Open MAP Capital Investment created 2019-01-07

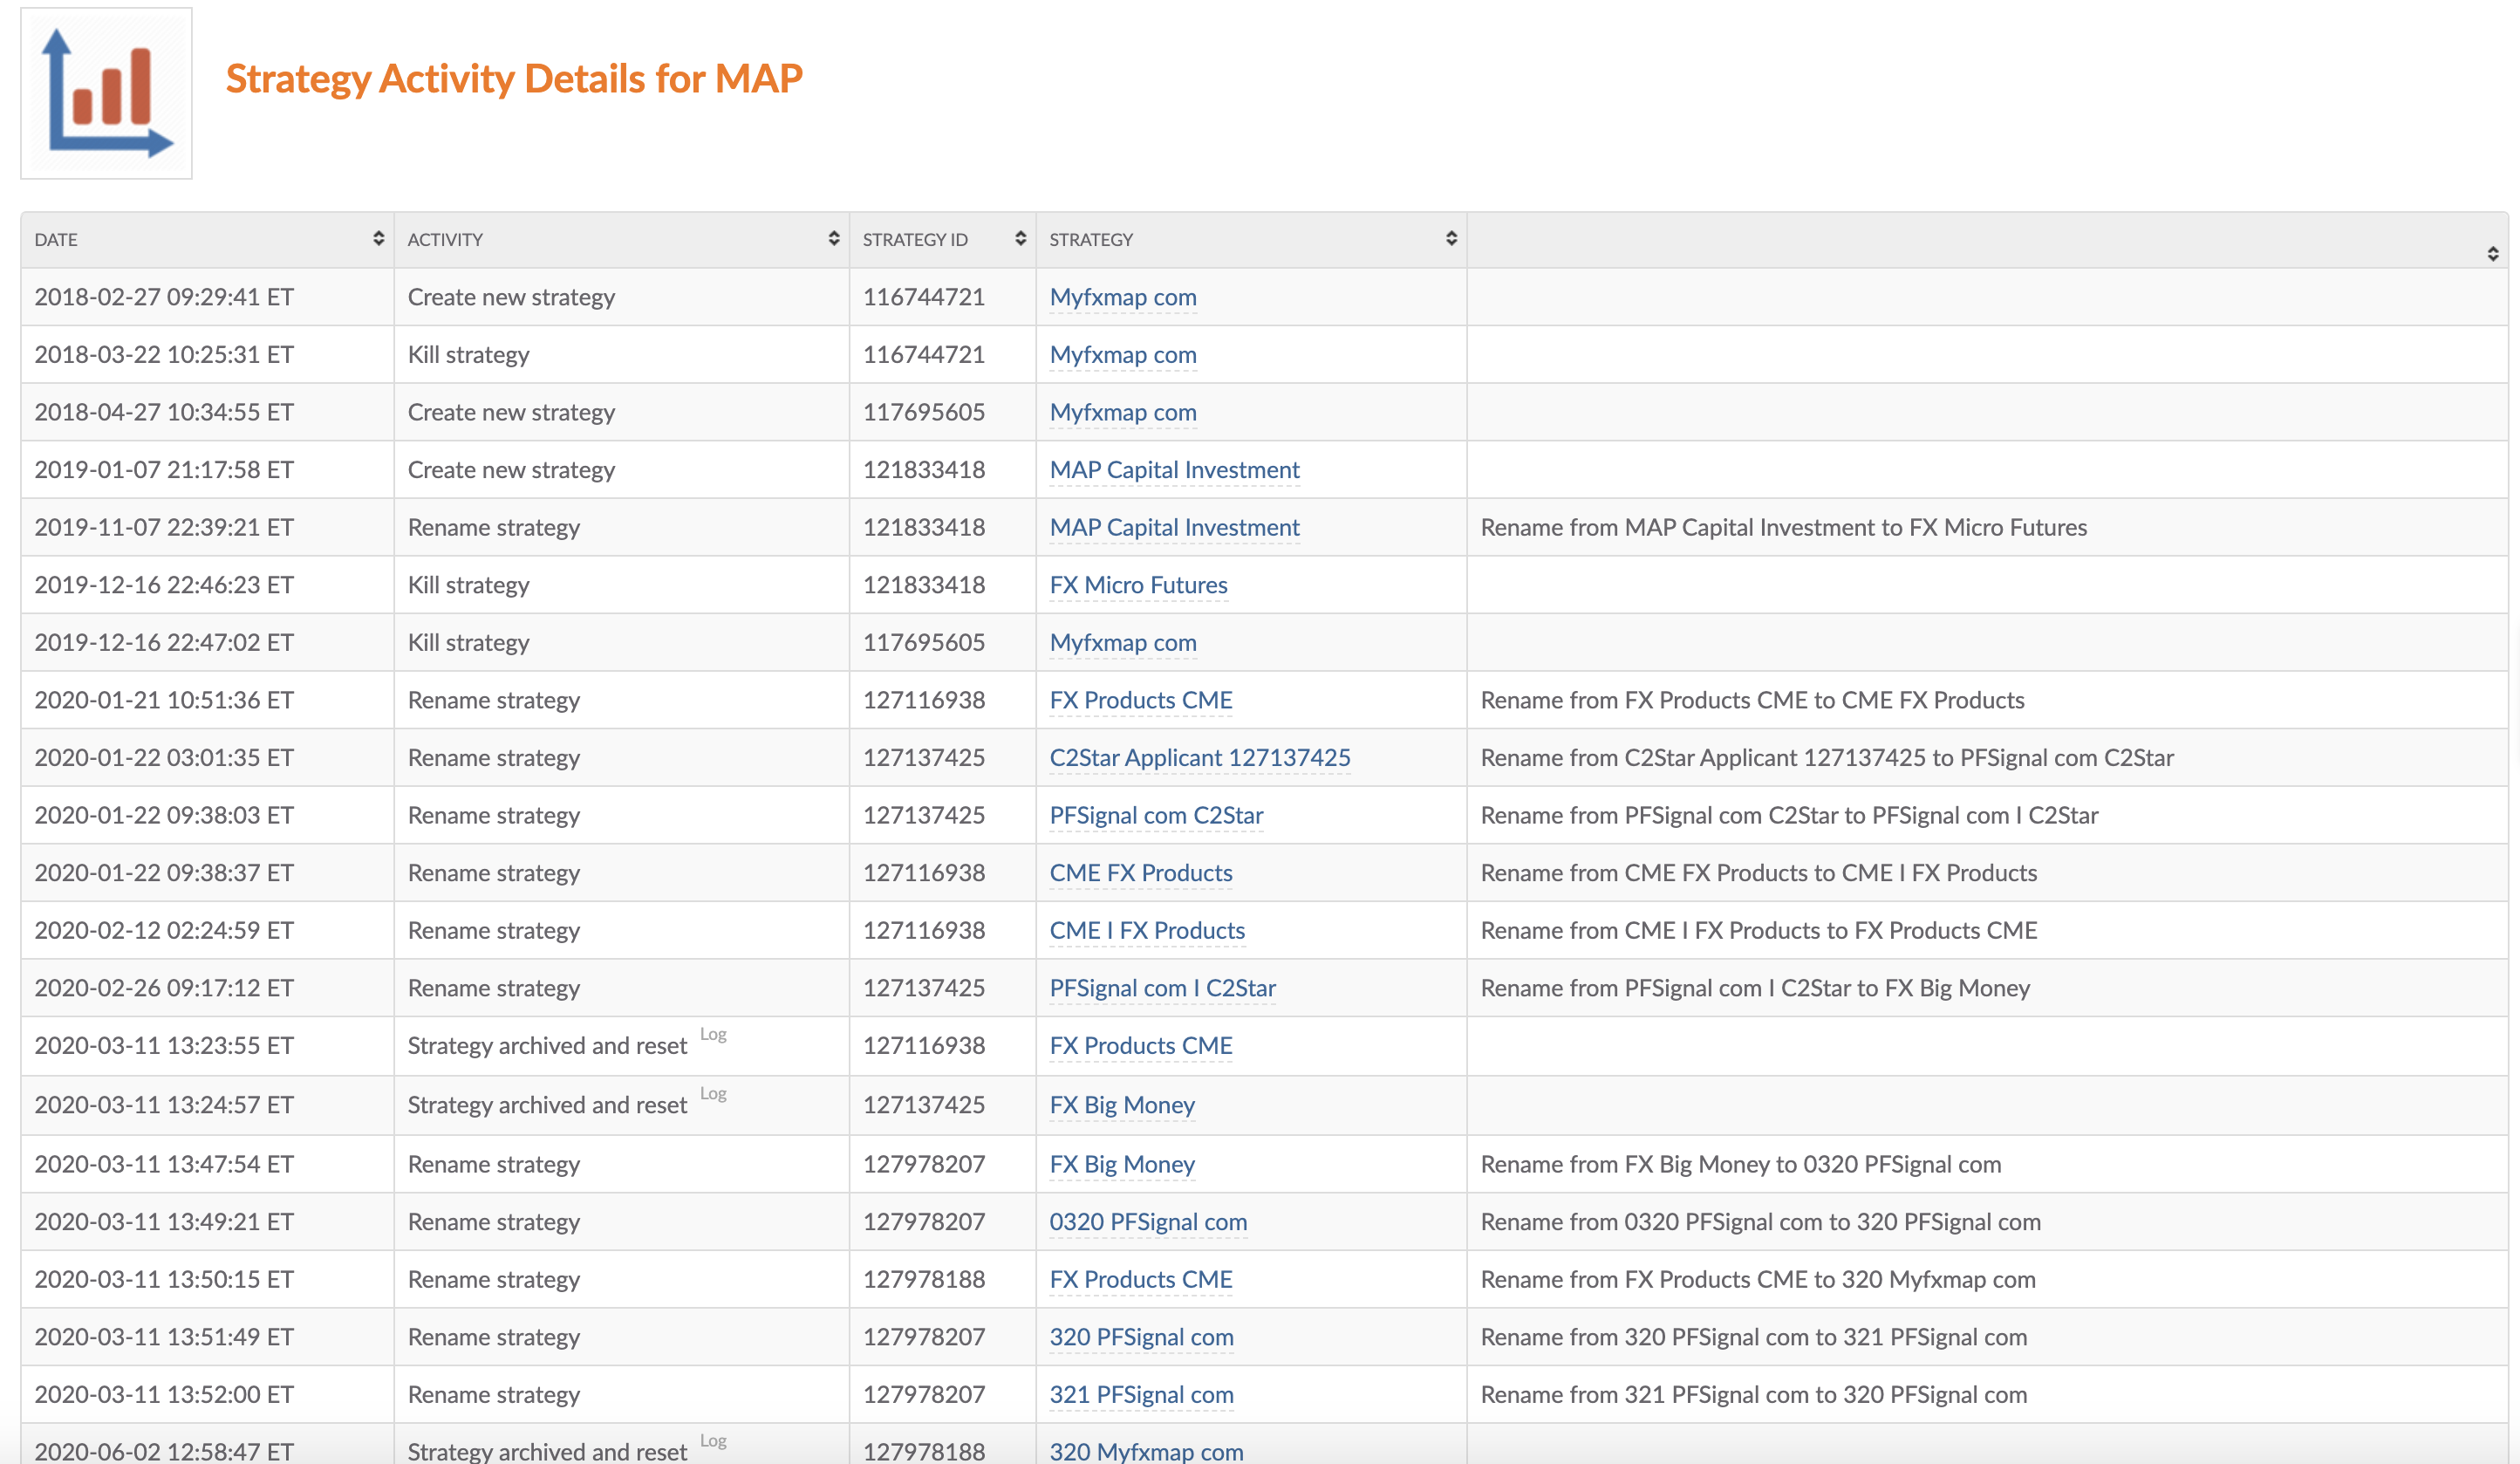tap(1174, 470)
